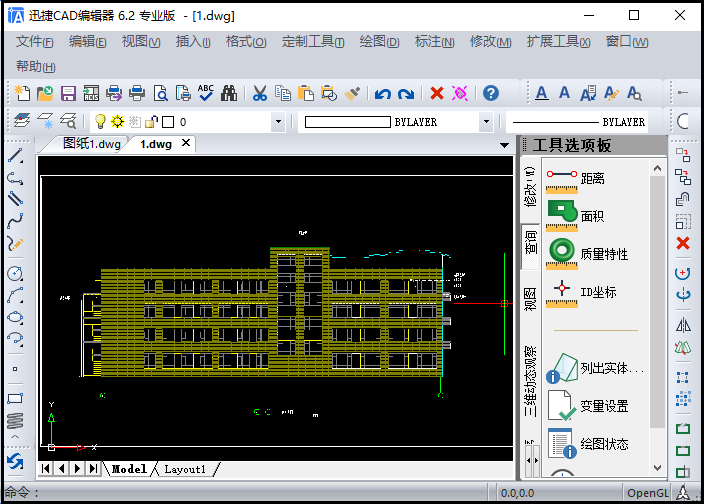Open the layer manager icon
Image resolution: width=704 pixels, height=504 pixels.
point(22,121)
